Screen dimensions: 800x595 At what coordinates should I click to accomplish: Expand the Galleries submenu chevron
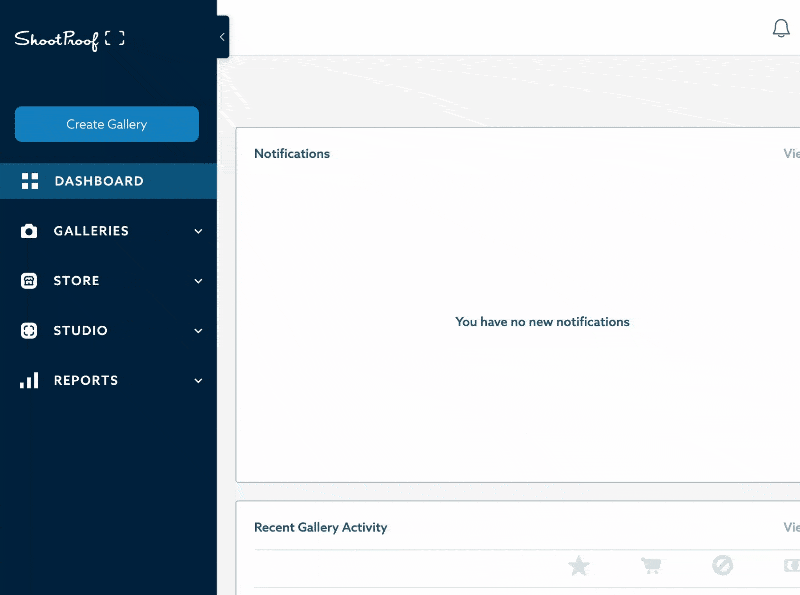coord(198,231)
